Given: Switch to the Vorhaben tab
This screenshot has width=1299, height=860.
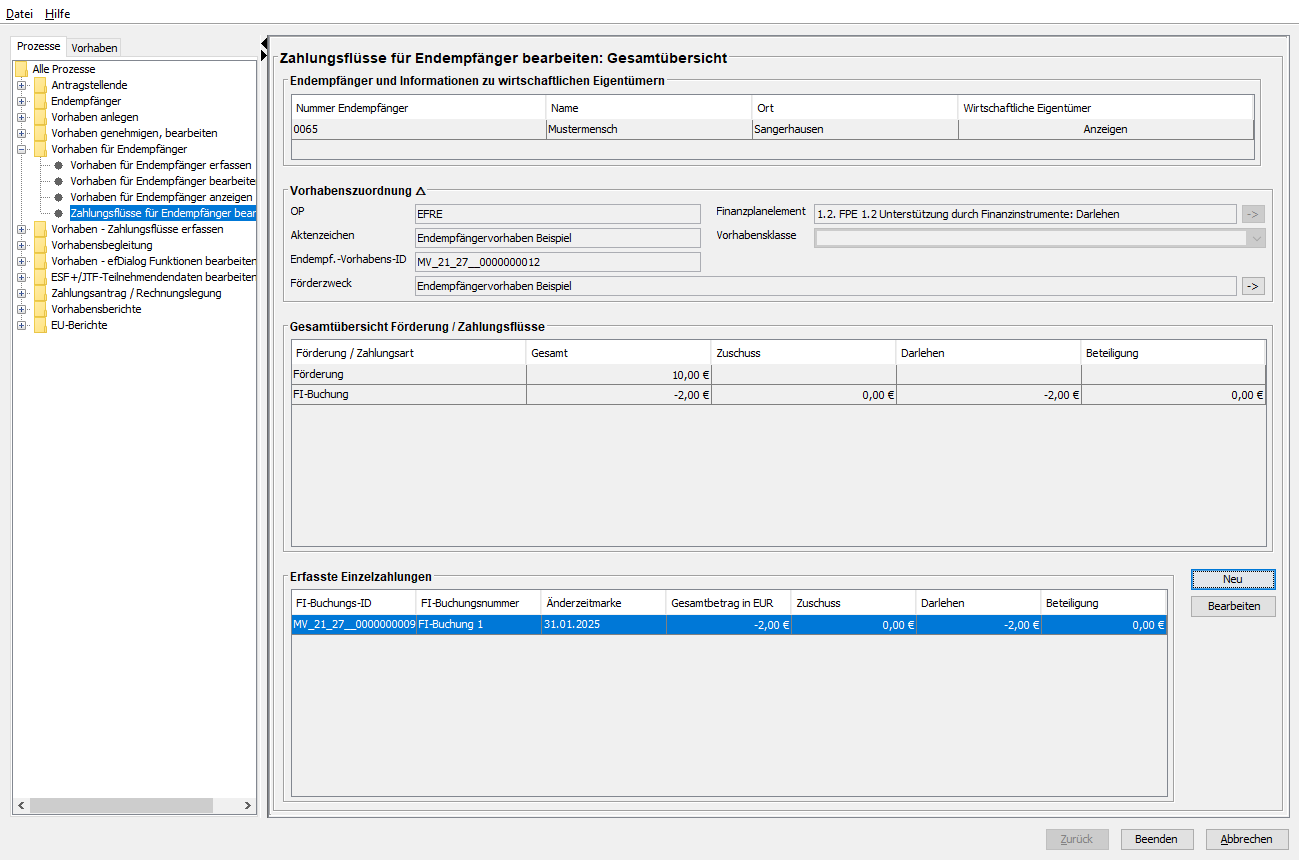Looking at the screenshot, I should (94, 48).
